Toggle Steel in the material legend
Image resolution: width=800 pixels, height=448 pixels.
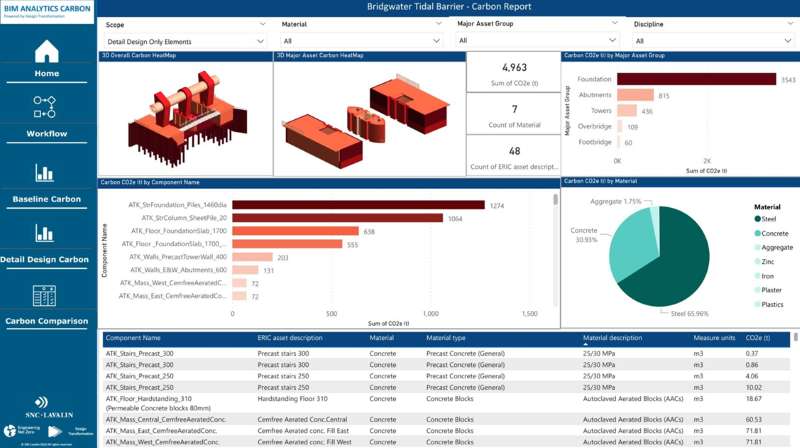763,219
